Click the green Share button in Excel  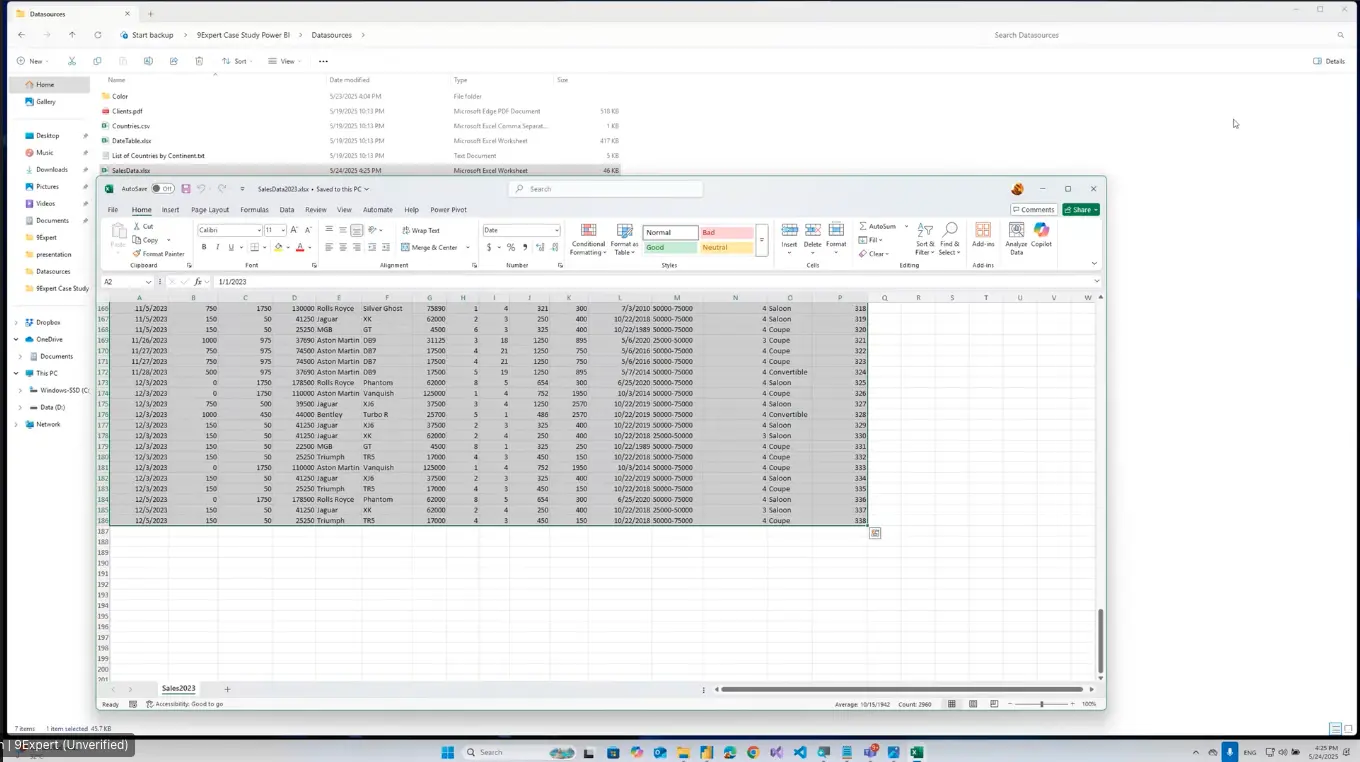[1081, 210]
